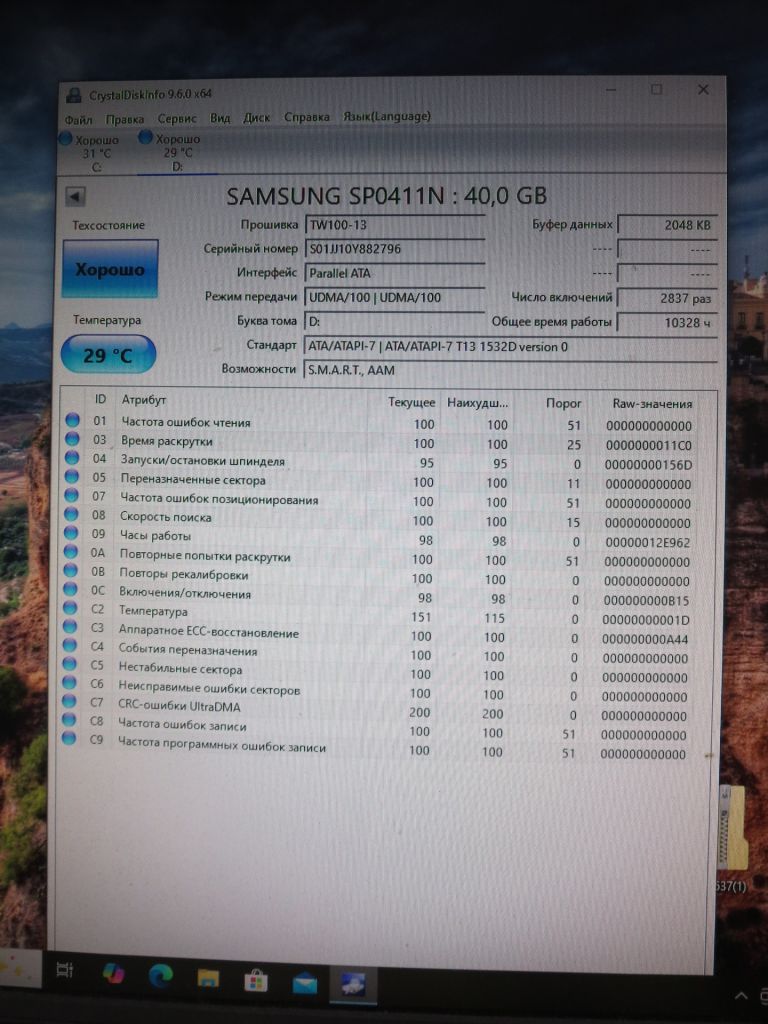Click status circle for Частота ошибок чтения
This screenshot has width=768, height=1024.
coord(73,420)
